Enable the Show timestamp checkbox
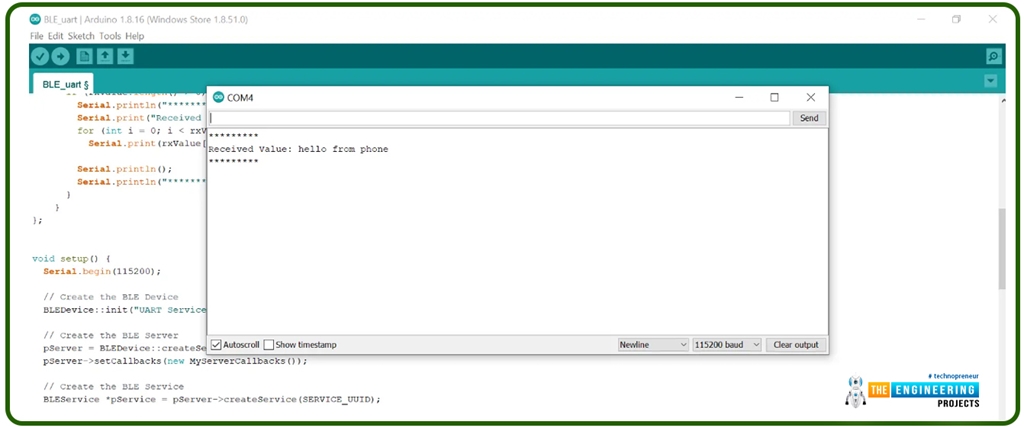Image resolution: width=1024 pixels, height=428 pixels. (x=268, y=345)
